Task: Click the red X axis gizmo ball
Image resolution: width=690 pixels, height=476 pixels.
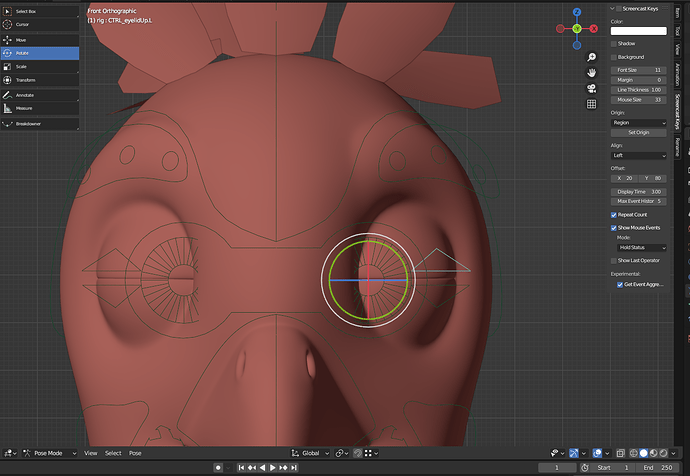Action: pyautogui.click(x=594, y=29)
